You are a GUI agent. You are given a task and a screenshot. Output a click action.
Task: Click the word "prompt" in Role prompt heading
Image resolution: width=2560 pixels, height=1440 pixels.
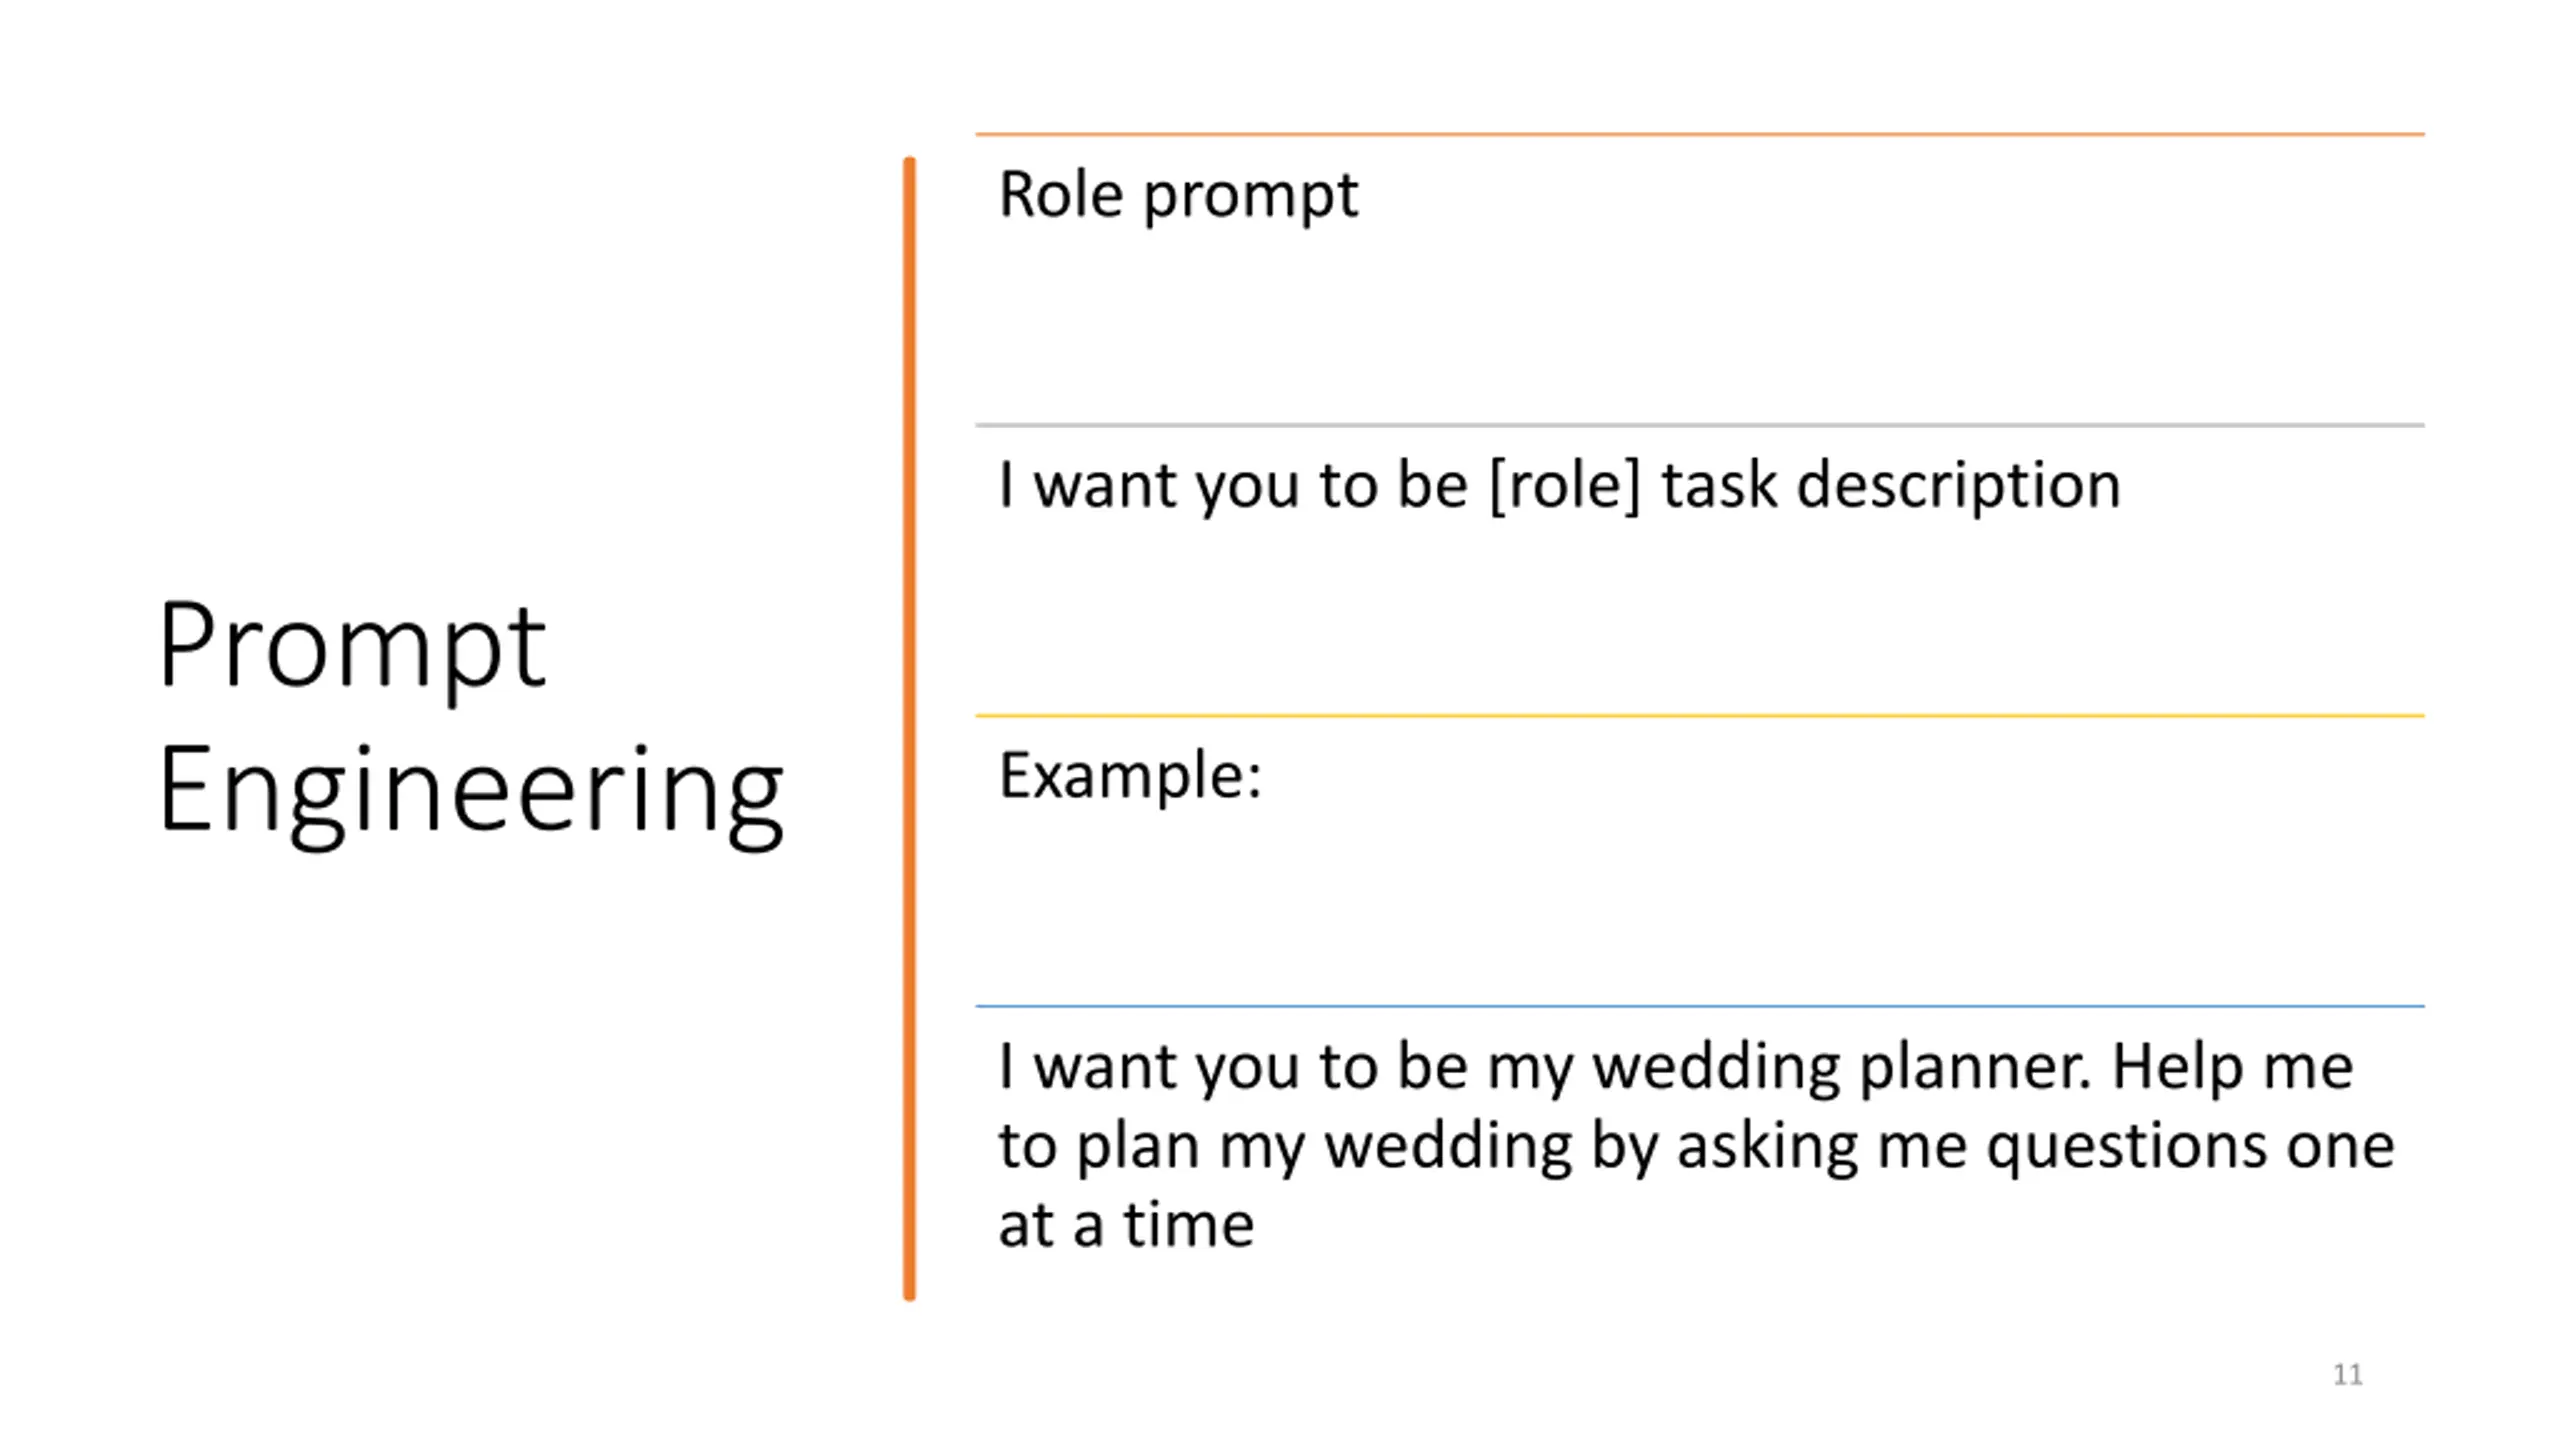pyautogui.click(x=1251, y=198)
